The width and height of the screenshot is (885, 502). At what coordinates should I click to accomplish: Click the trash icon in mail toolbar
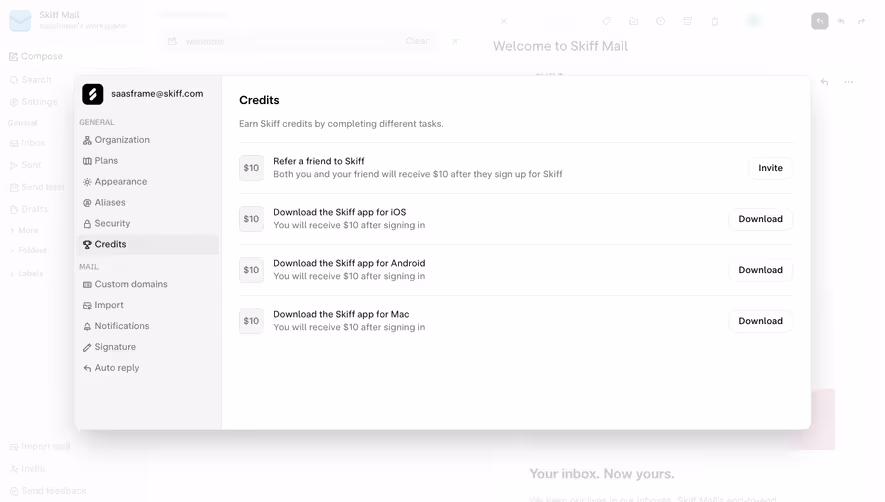pos(715,21)
